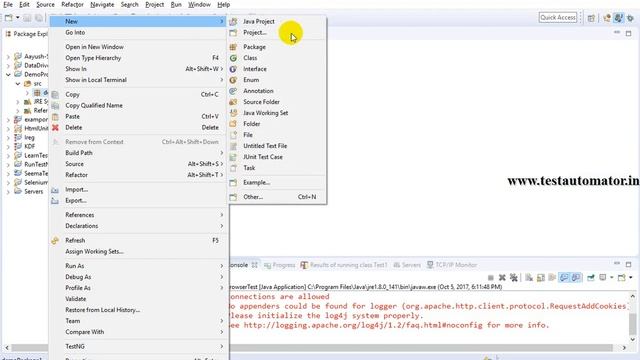
Task: Click the Annotation icon
Action: [233, 91]
